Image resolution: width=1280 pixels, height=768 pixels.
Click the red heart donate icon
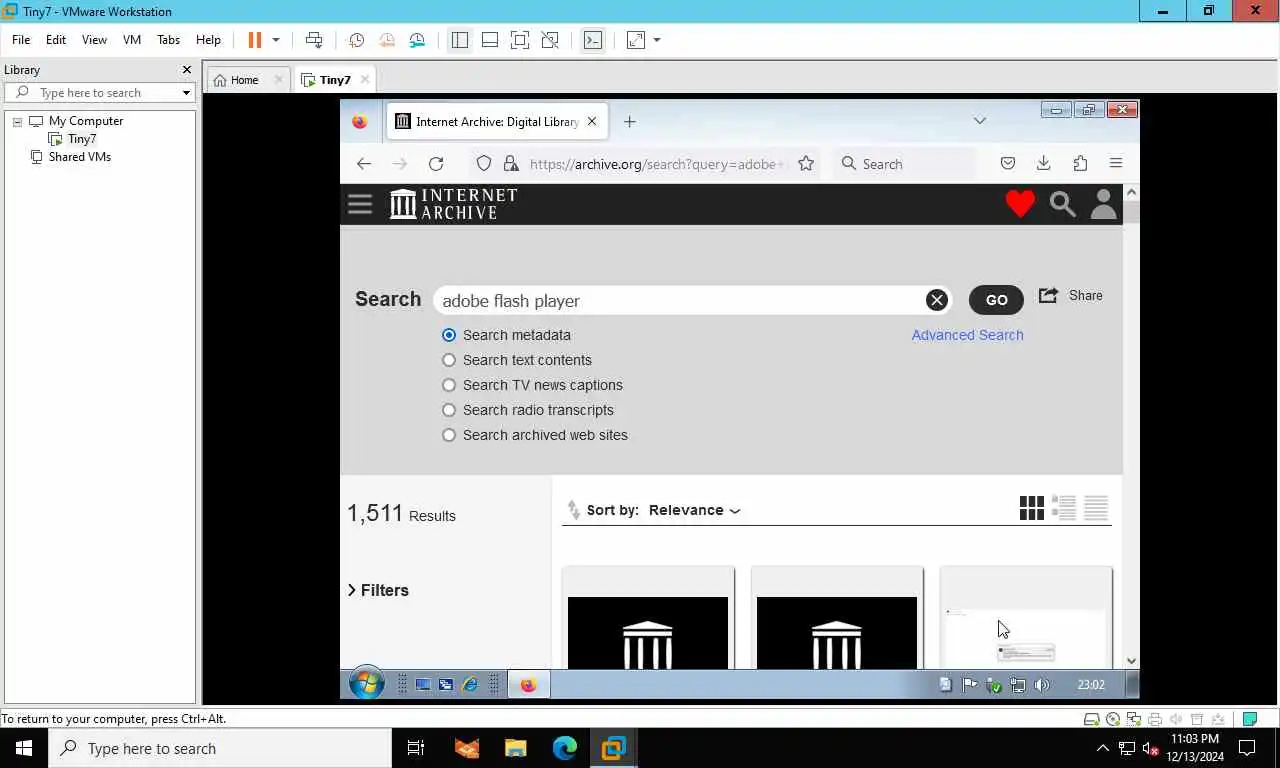click(x=1020, y=204)
